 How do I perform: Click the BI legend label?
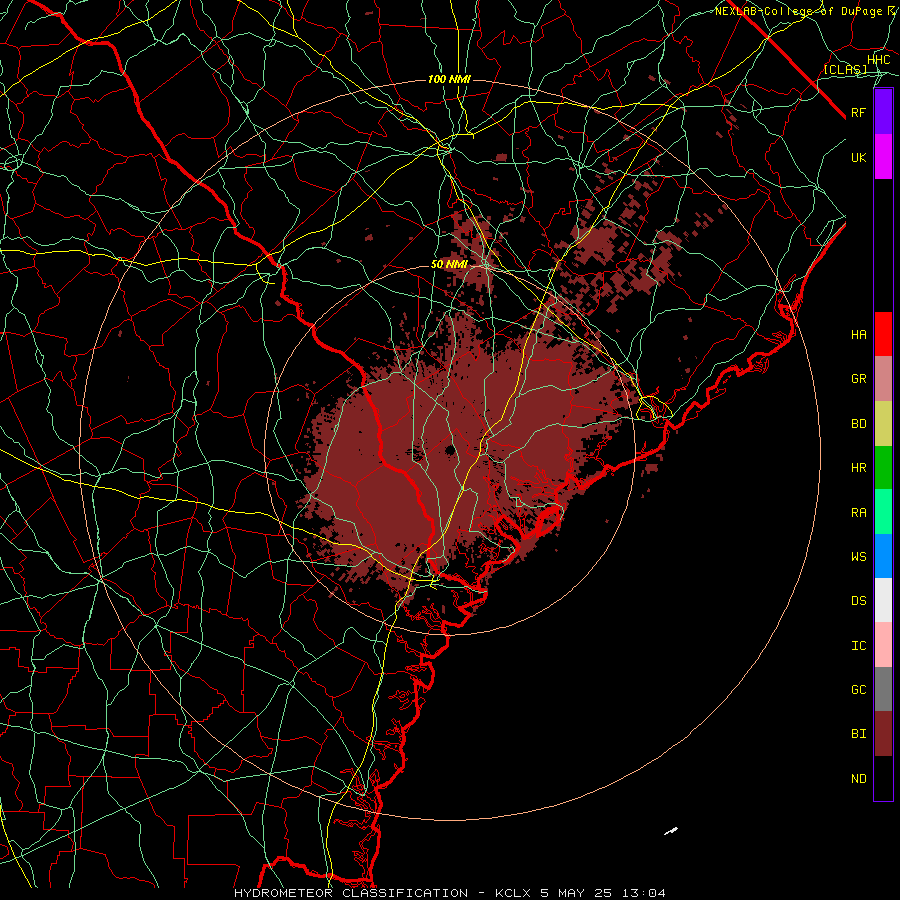[x=858, y=734]
